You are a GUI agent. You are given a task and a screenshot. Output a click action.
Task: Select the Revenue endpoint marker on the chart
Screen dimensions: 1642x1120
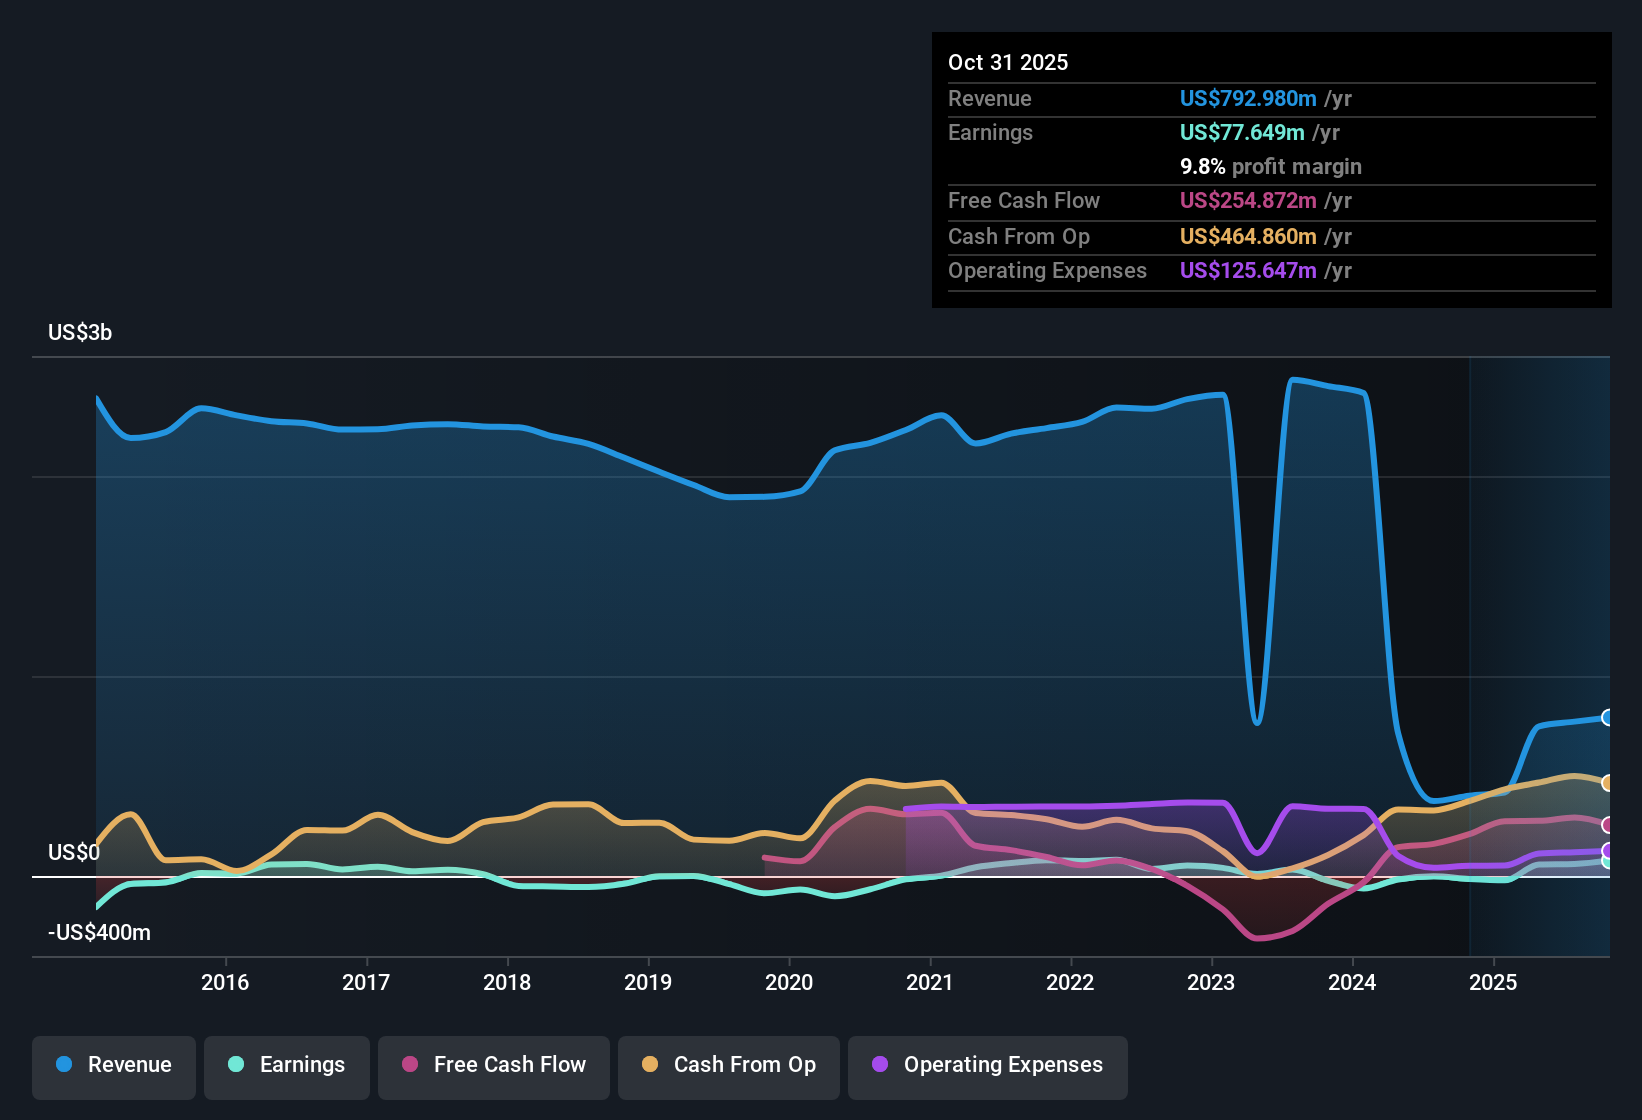point(1607,716)
